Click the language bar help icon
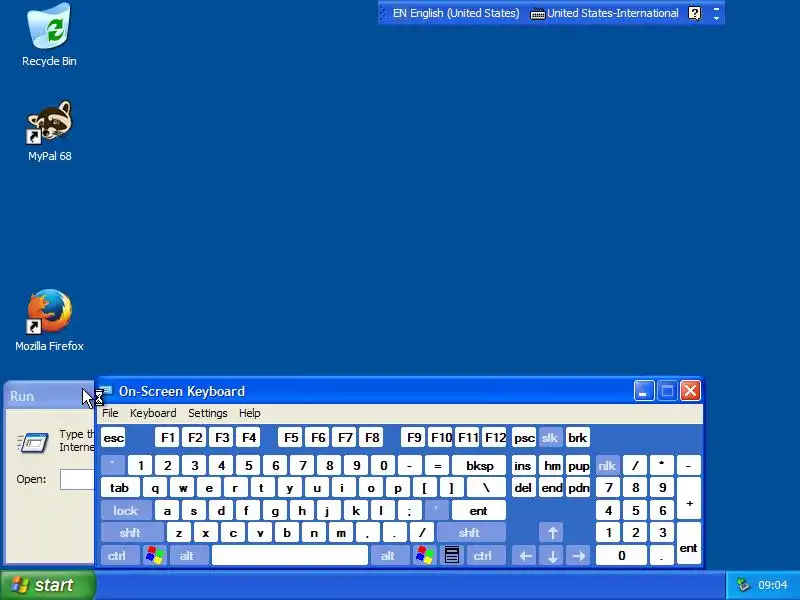This screenshot has width=800, height=600. [694, 13]
